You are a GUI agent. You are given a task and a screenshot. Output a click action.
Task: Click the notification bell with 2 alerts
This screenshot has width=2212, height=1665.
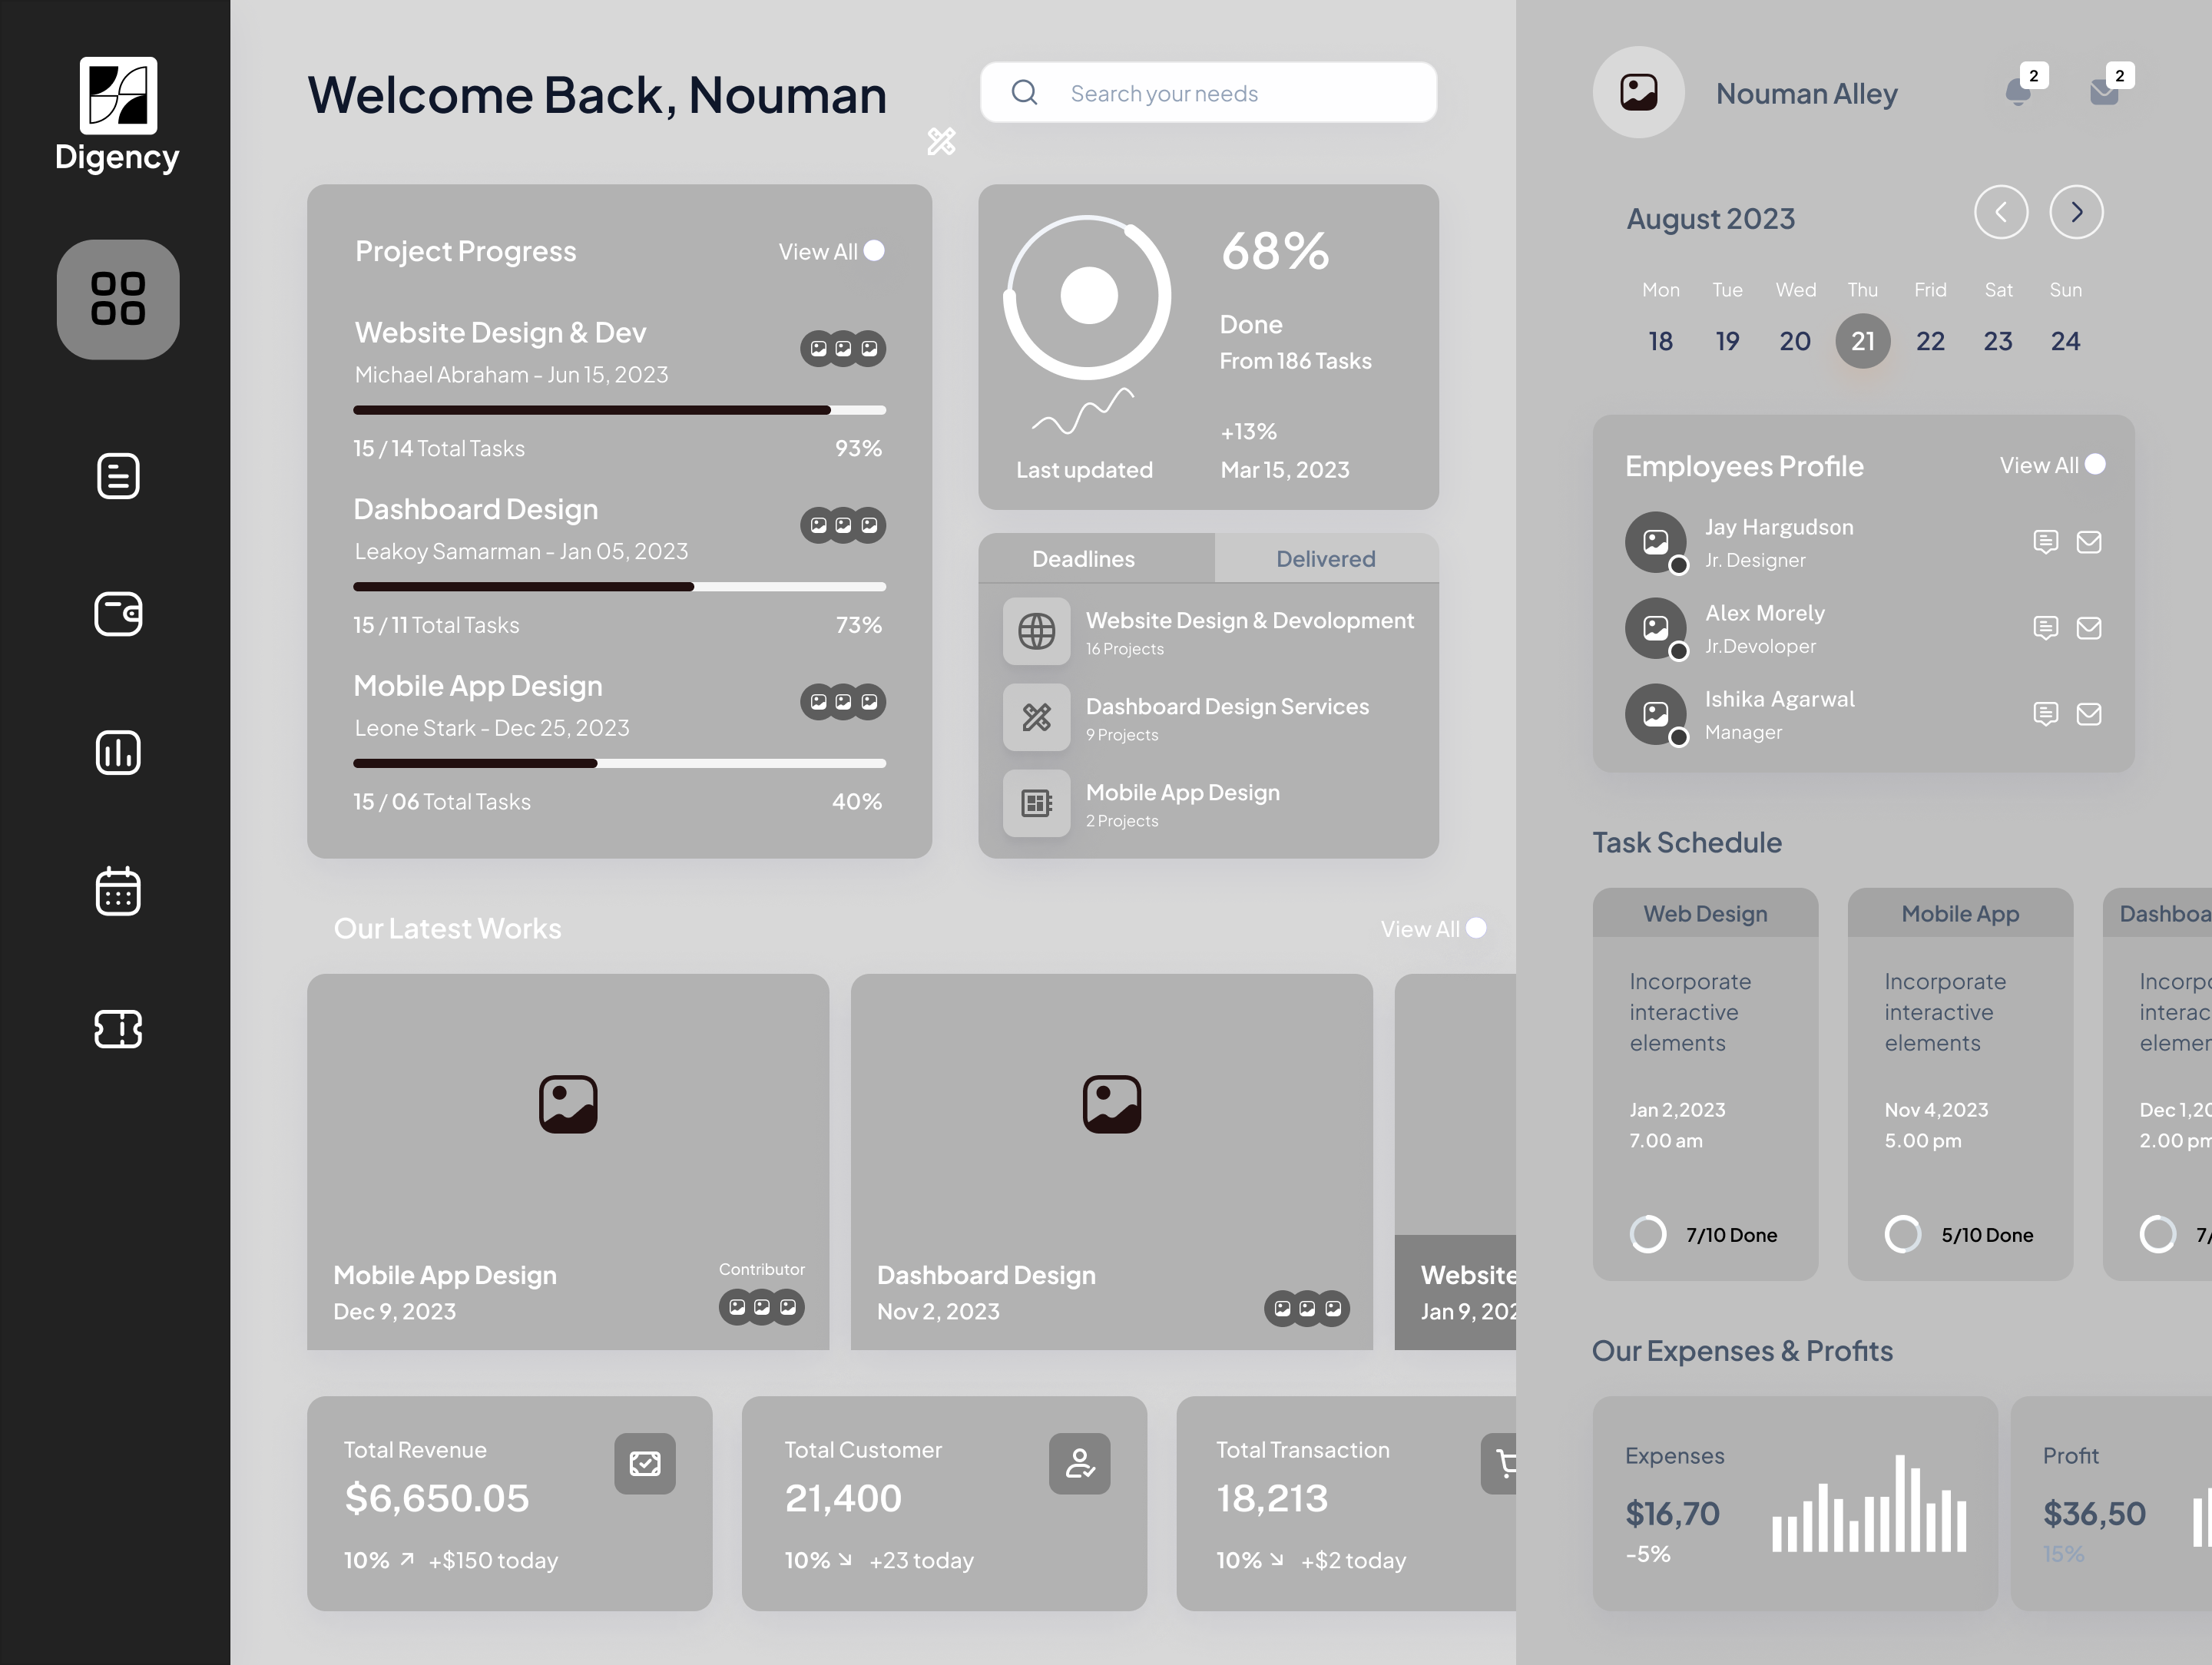2021,92
